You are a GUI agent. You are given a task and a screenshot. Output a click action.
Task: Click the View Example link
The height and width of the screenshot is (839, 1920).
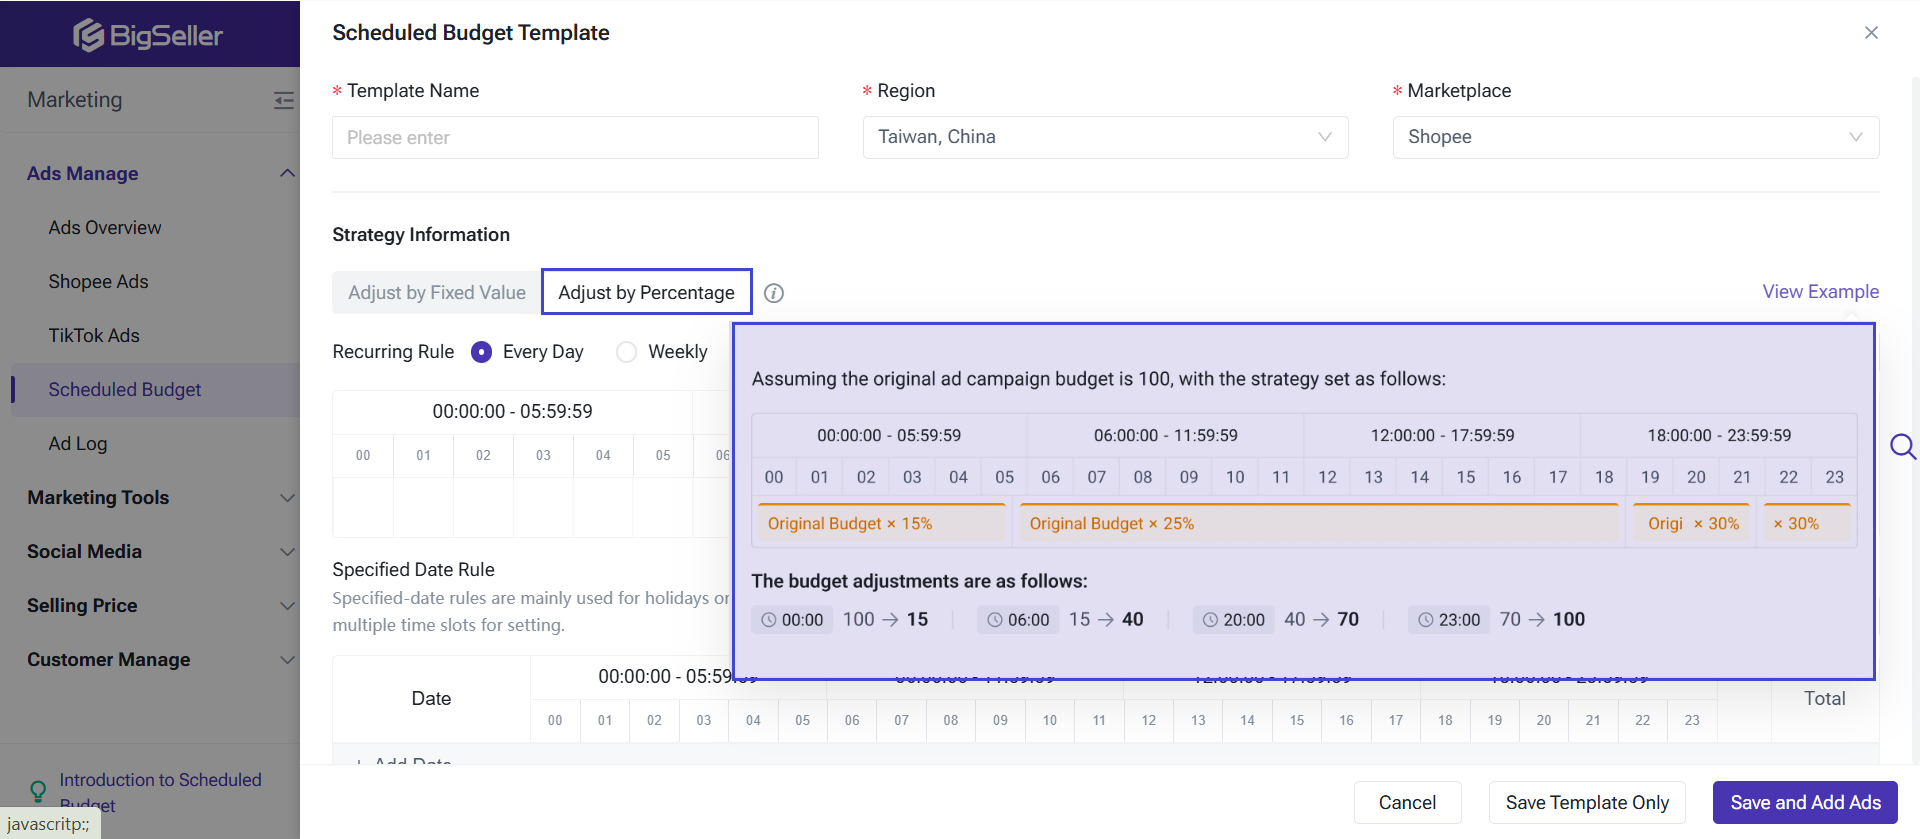[x=1820, y=291]
